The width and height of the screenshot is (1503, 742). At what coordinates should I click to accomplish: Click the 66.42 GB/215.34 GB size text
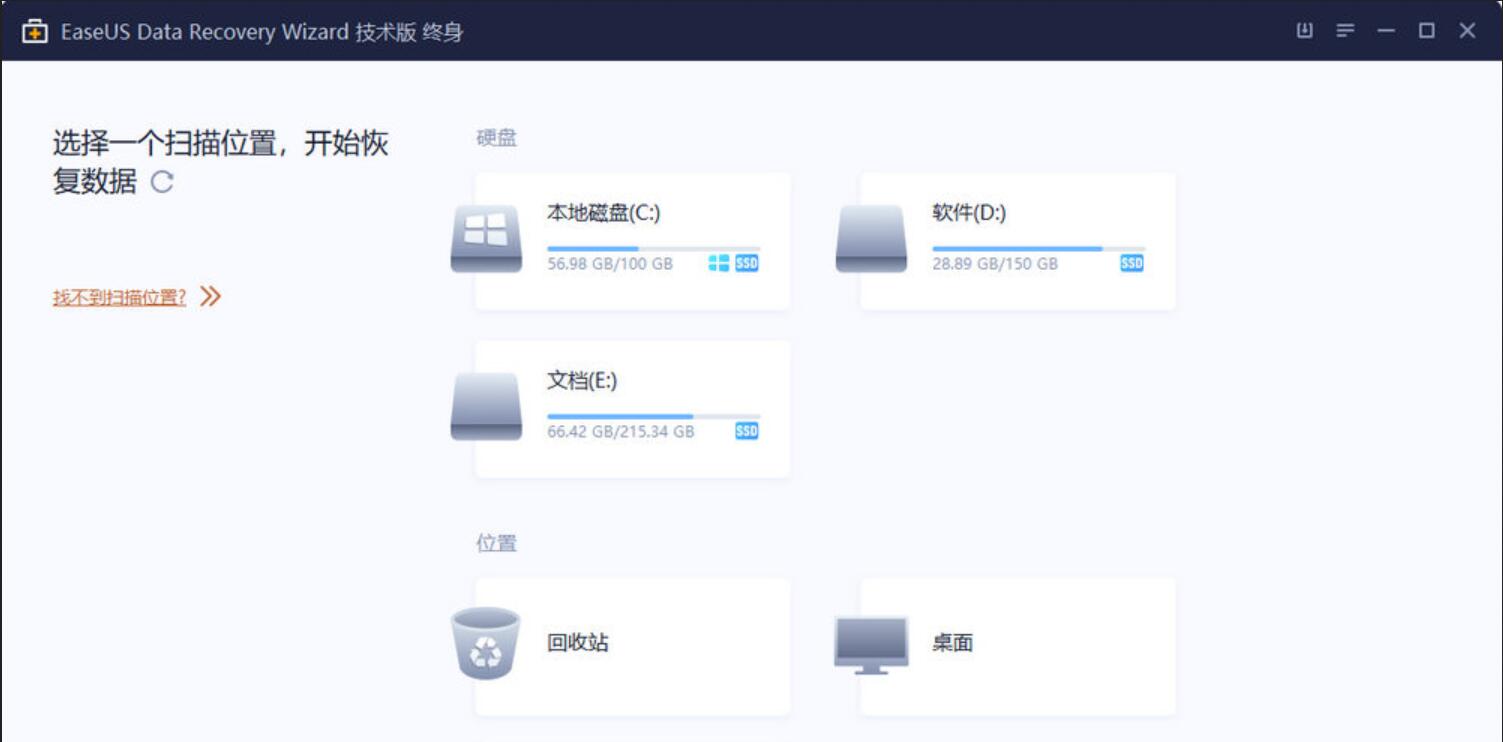pos(620,432)
